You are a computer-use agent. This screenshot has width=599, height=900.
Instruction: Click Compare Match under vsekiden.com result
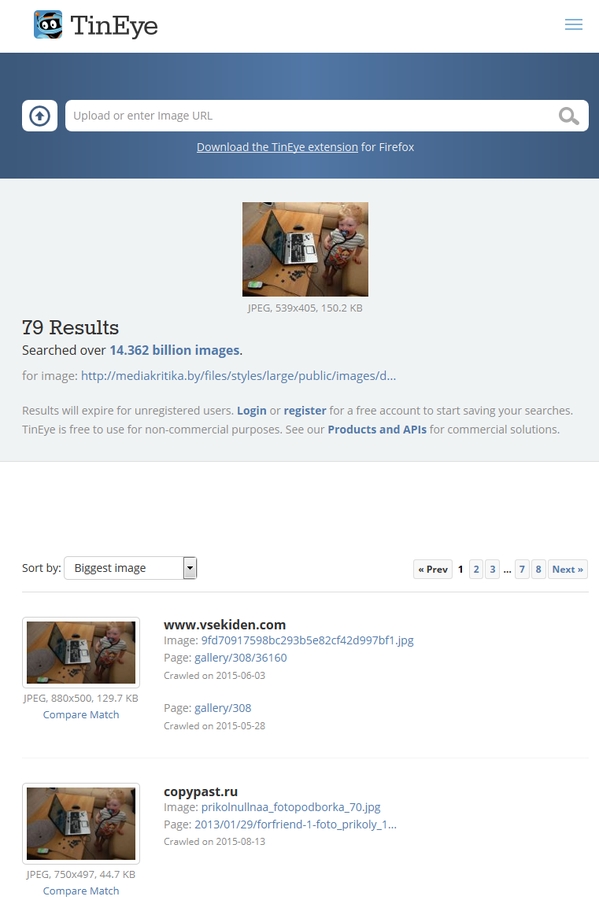pos(81,715)
